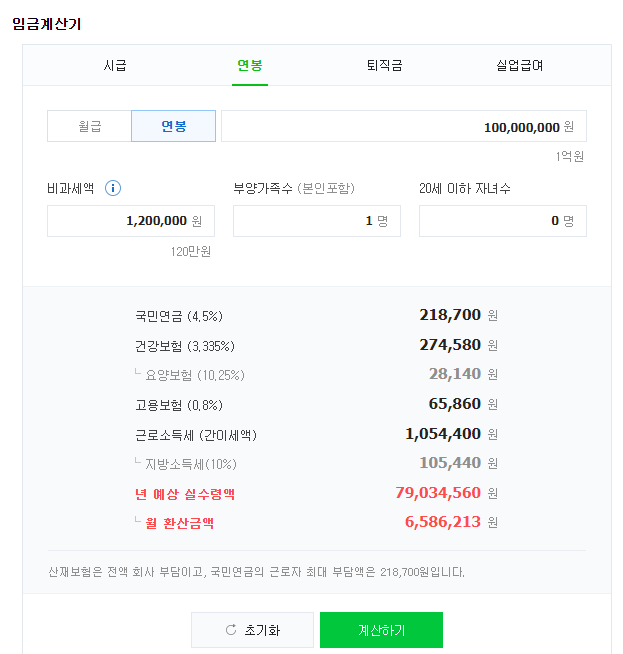
Task: Click the 근로소득세 (간이세액) row label
Action: (194, 435)
